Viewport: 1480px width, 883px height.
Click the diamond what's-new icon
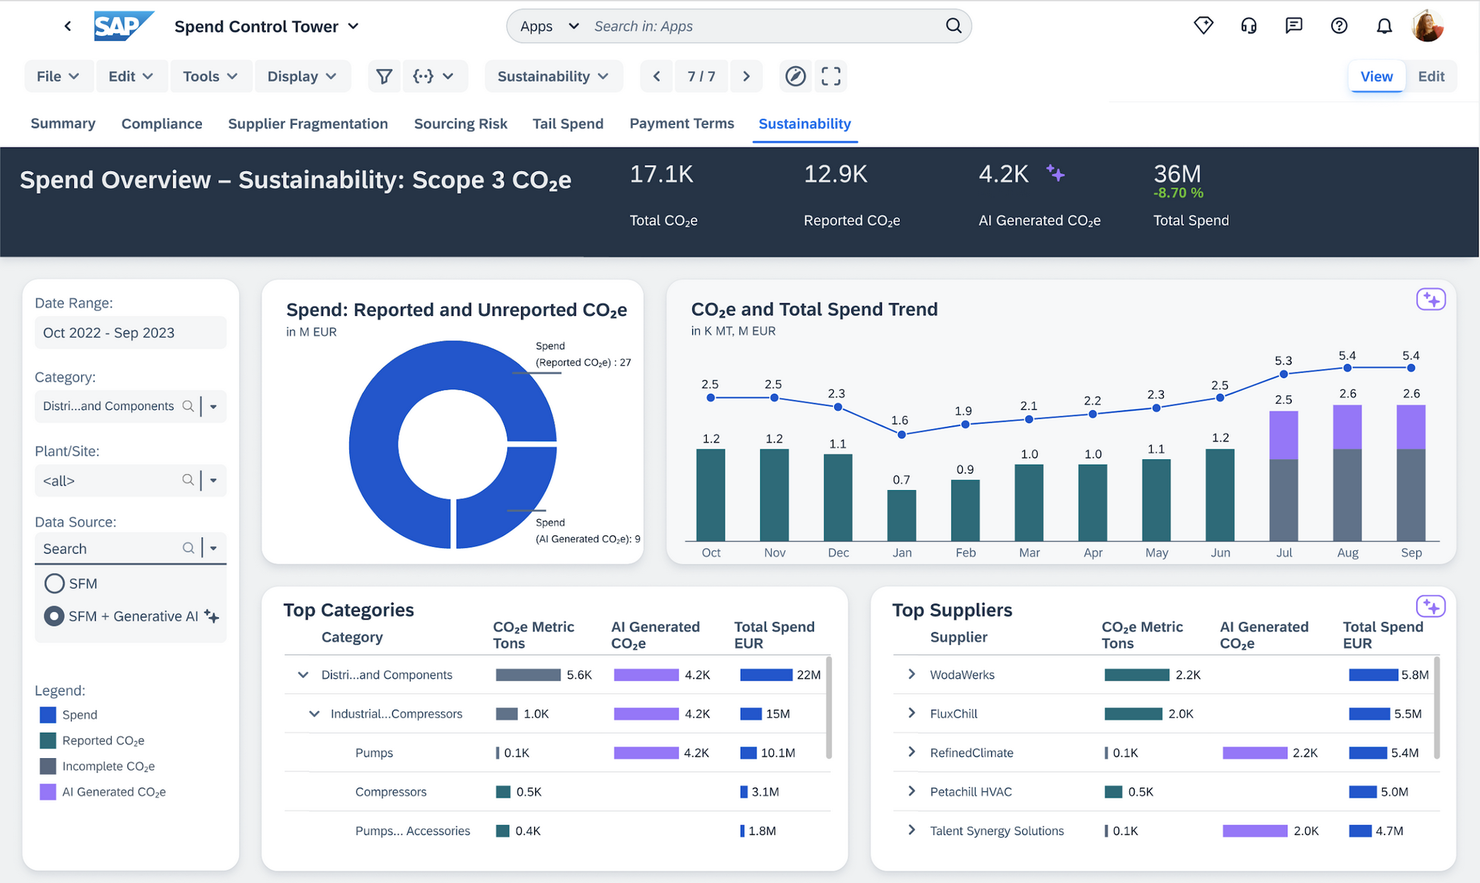[1203, 26]
